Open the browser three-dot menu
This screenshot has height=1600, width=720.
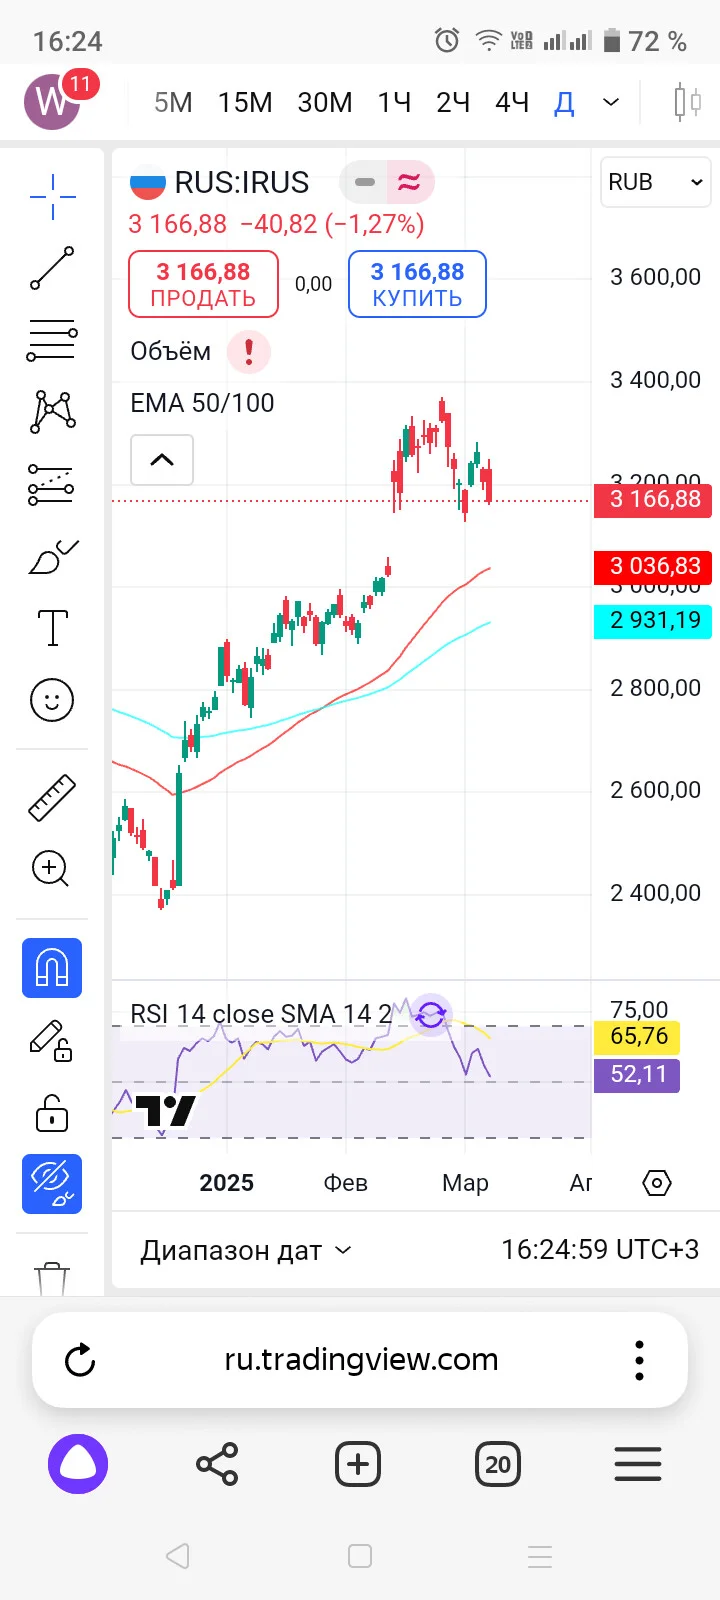639,1360
